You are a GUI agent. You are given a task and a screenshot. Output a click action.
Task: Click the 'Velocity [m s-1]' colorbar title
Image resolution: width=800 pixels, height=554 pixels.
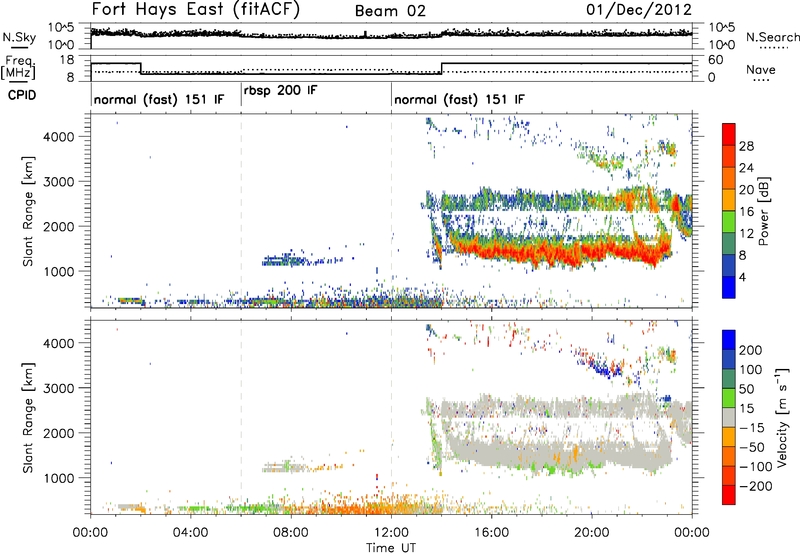pyautogui.click(x=781, y=417)
